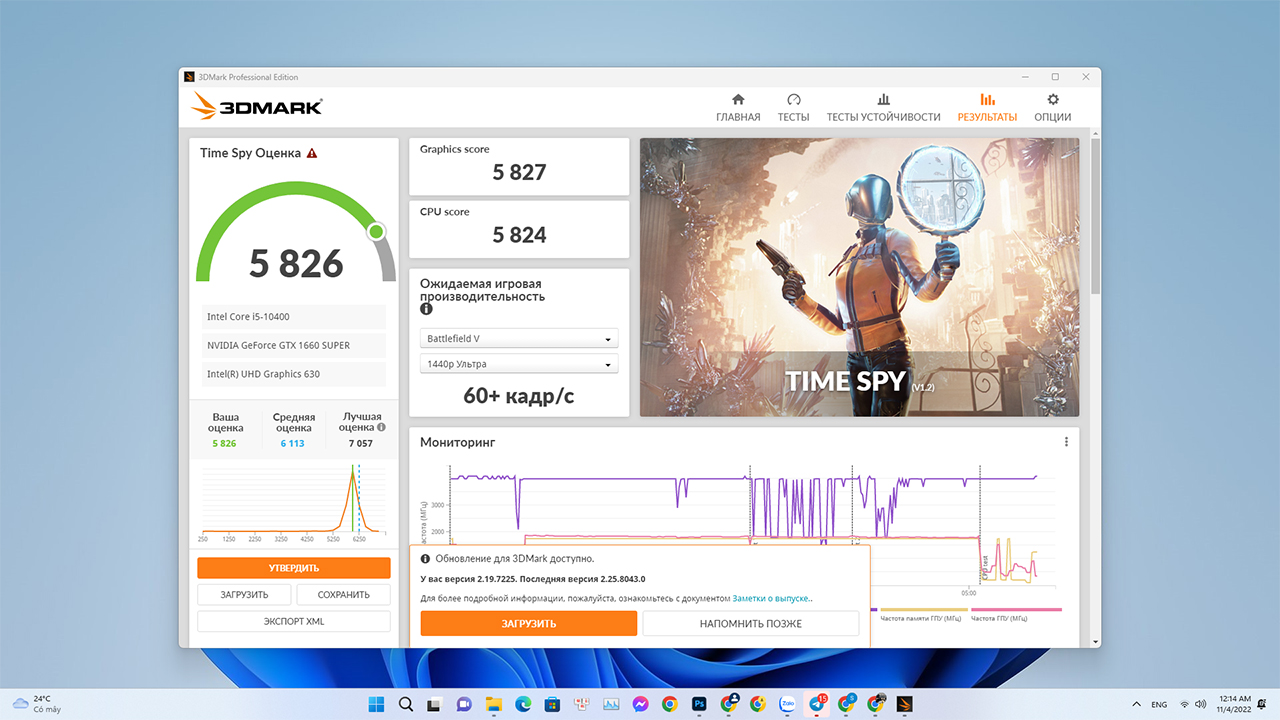The height and width of the screenshot is (720, 1280).
Task: Open Microsoft Store from the taskbar
Action: [x=551, y=704]
